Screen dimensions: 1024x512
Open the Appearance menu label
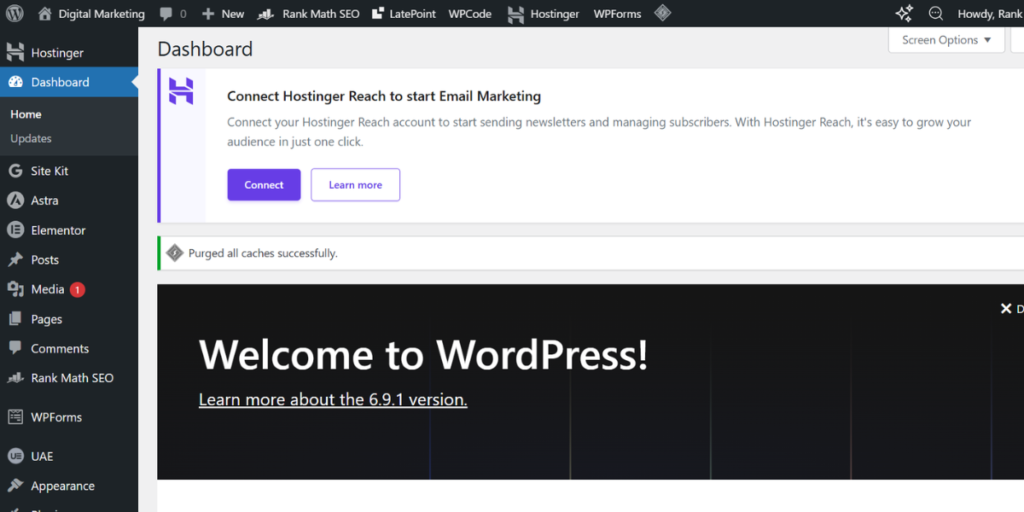click(63, 486)
